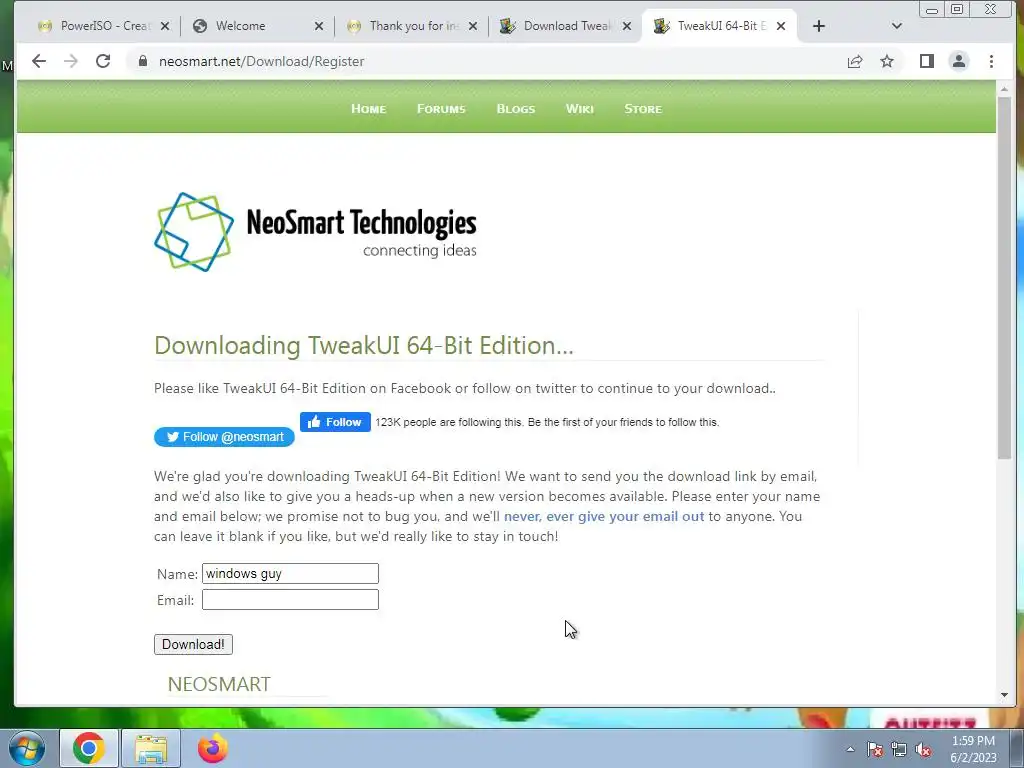Open the never, ever give your email out link
This screenshot has width=1024, height=768.
pos(604,517)
